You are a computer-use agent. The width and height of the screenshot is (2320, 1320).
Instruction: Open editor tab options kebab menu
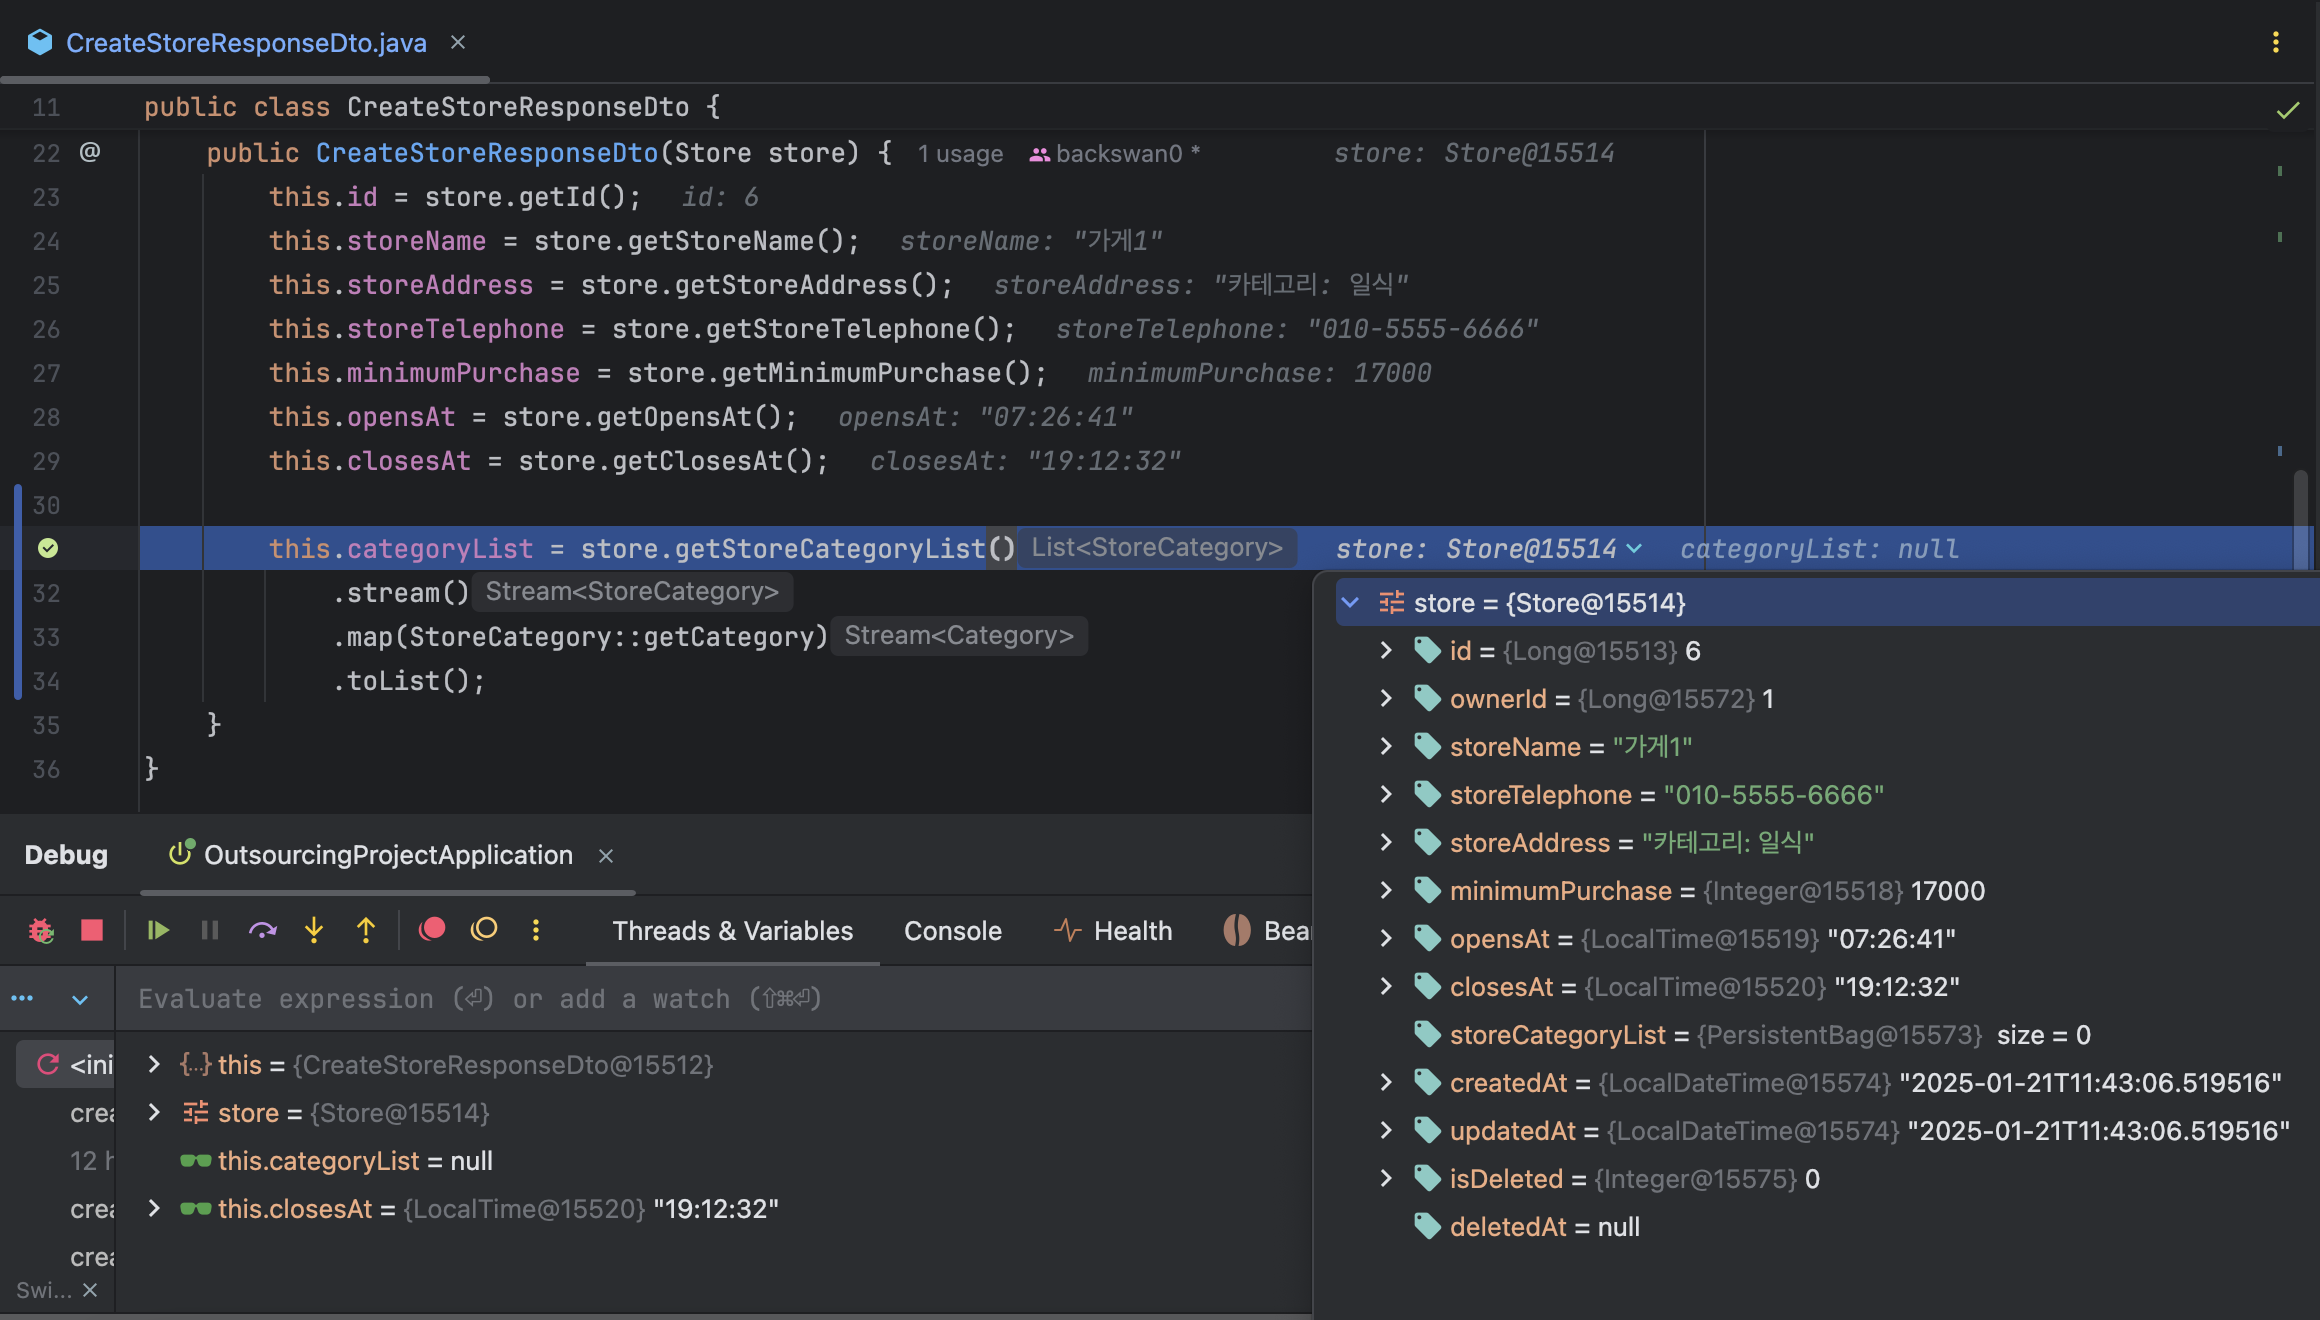pyautogui.click(x=2275, y=42)
